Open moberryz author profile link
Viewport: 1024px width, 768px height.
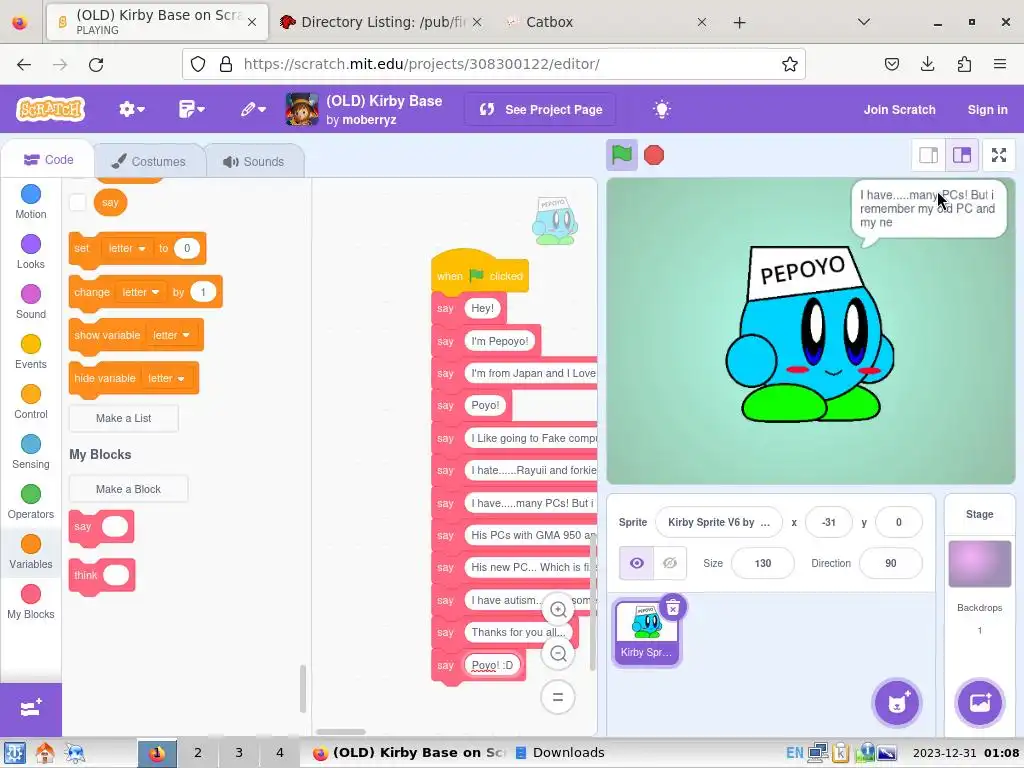(x=369, y=120)
